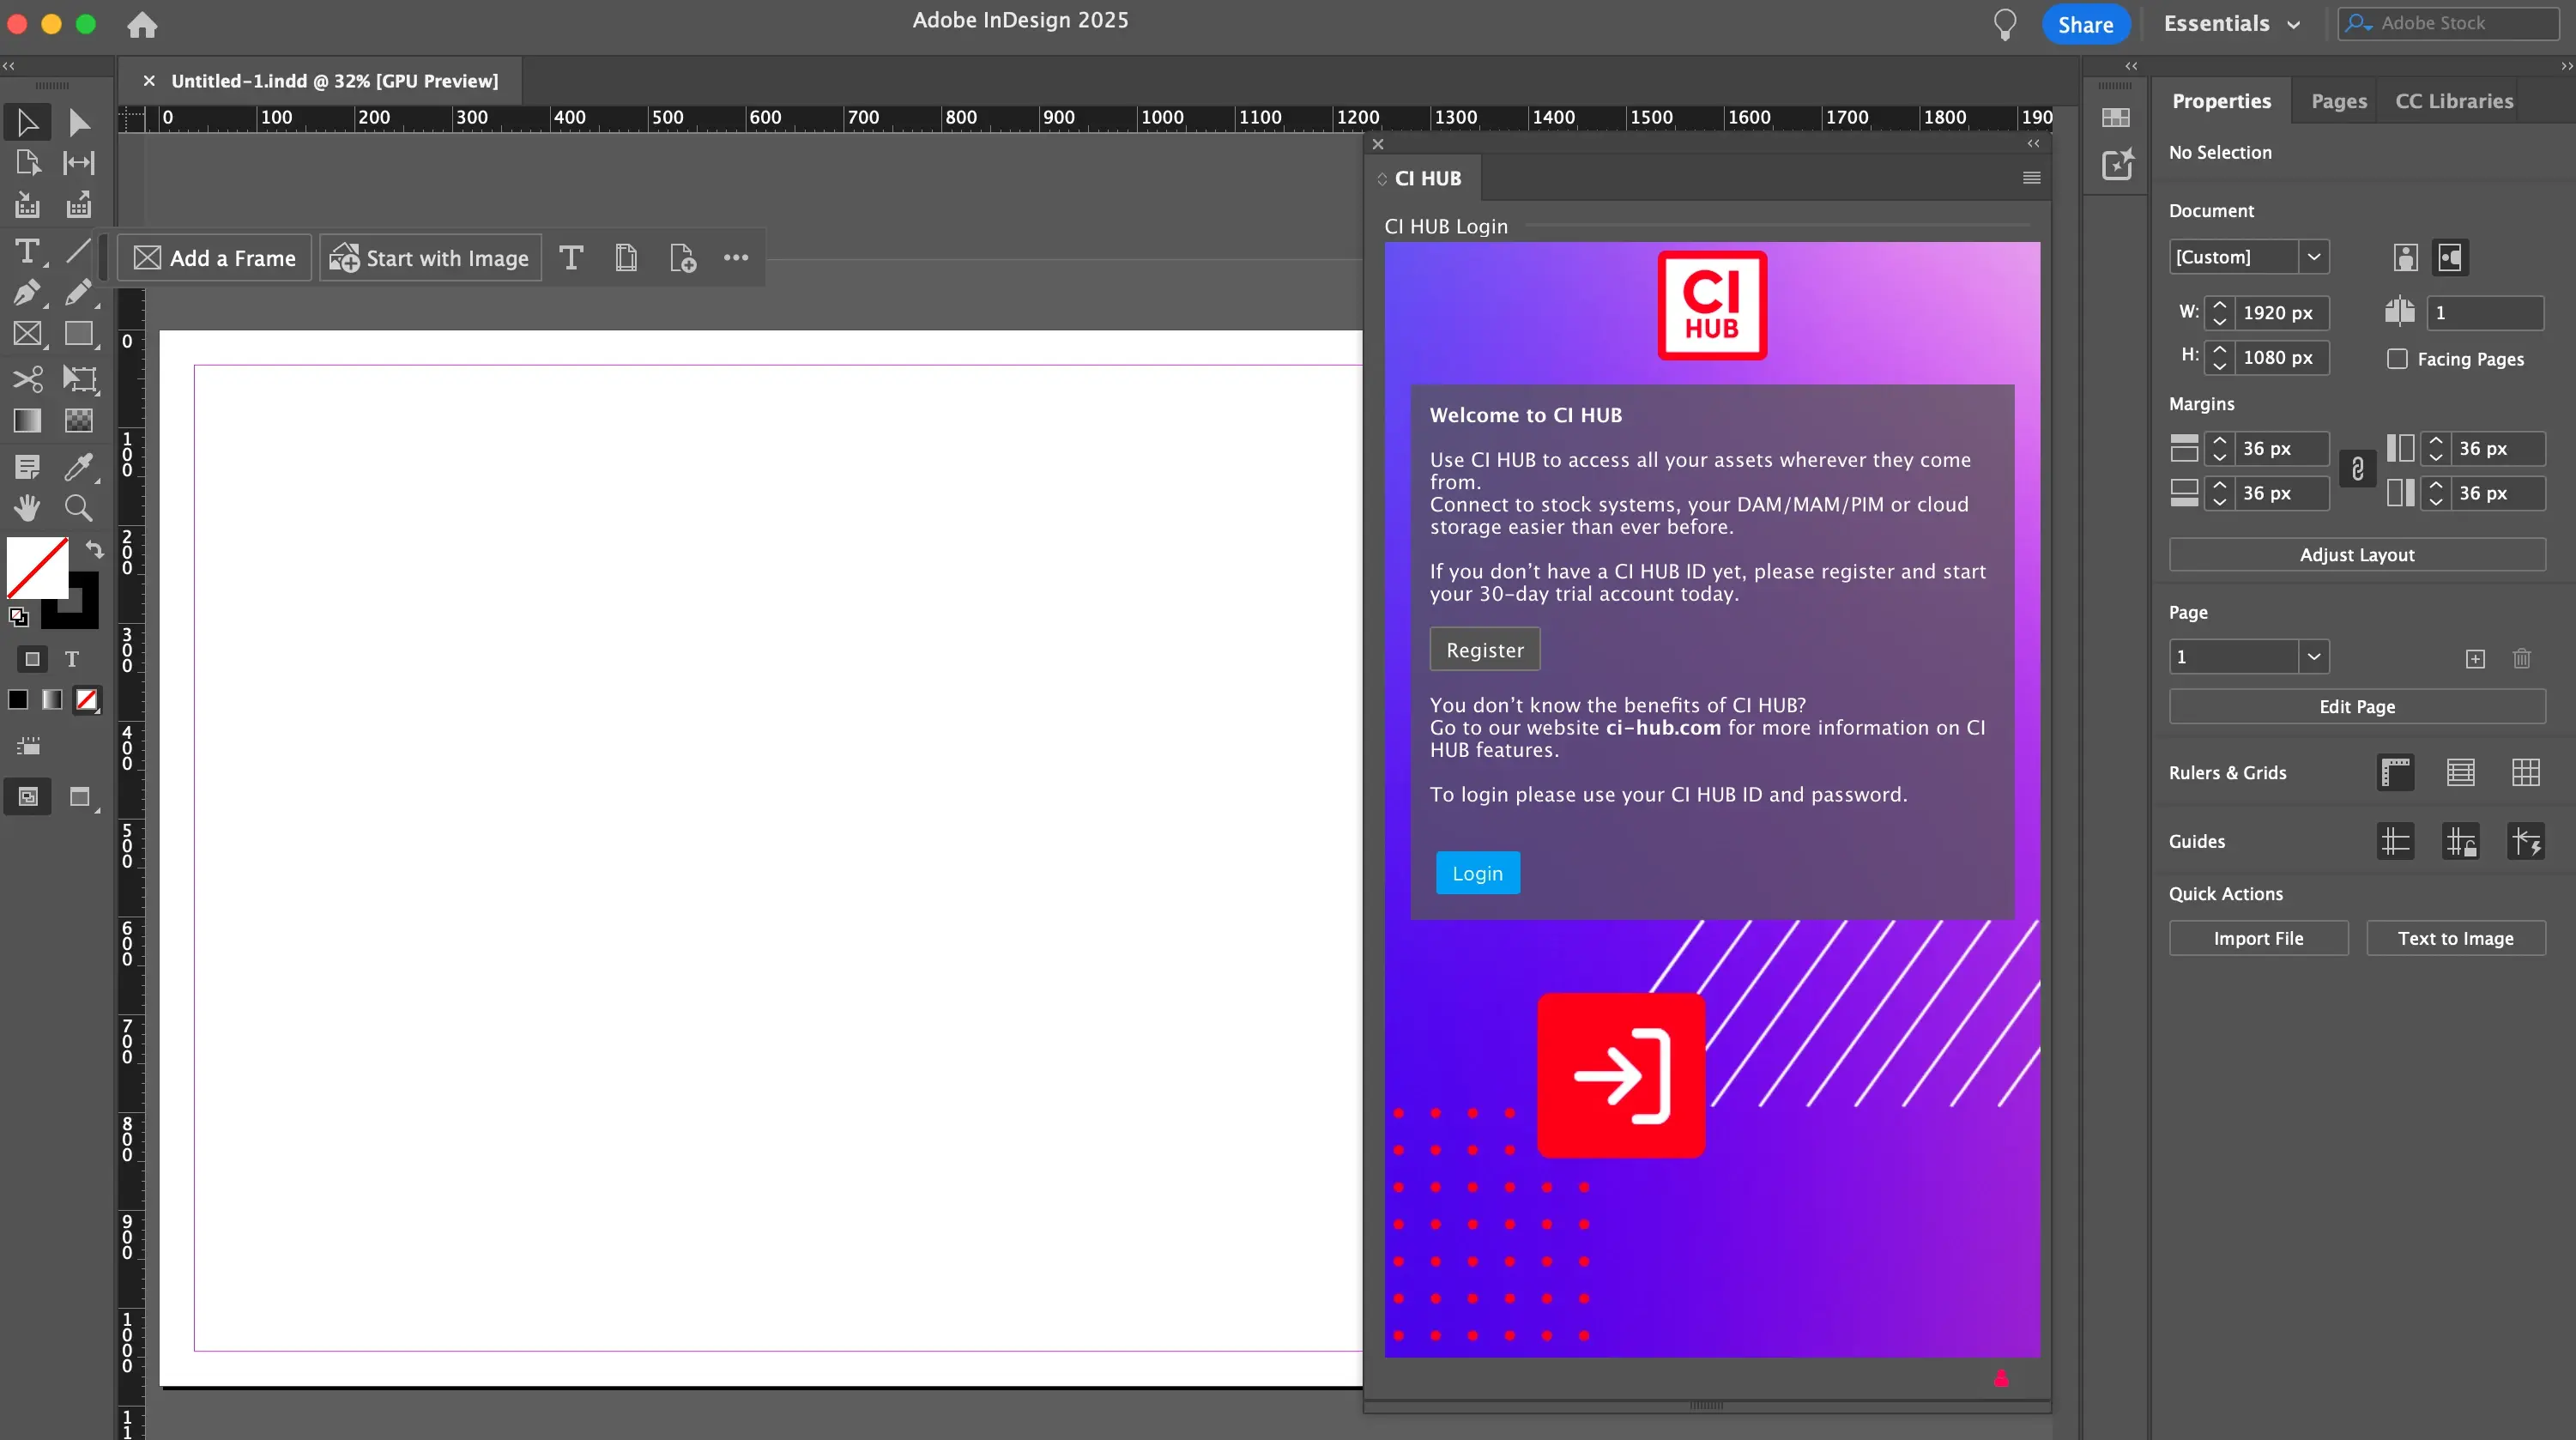Click the Content Collector tool
Screen dimensions: 2576x1440
tap(27, 206)
